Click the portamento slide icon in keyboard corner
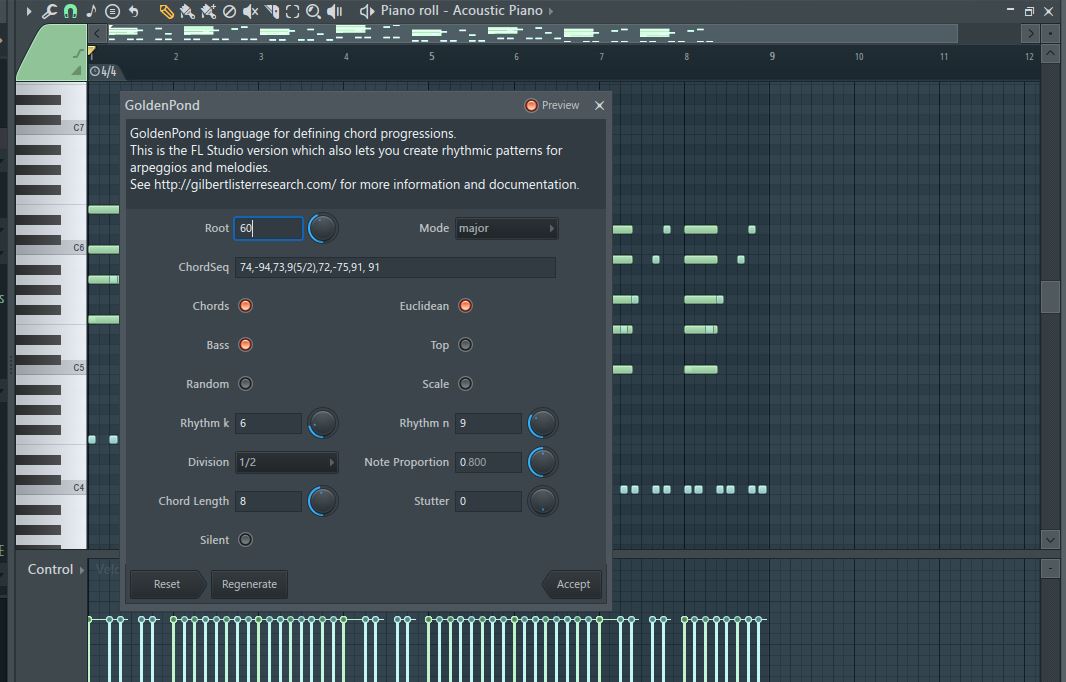The image size is (1066, 682). point(78,53)
